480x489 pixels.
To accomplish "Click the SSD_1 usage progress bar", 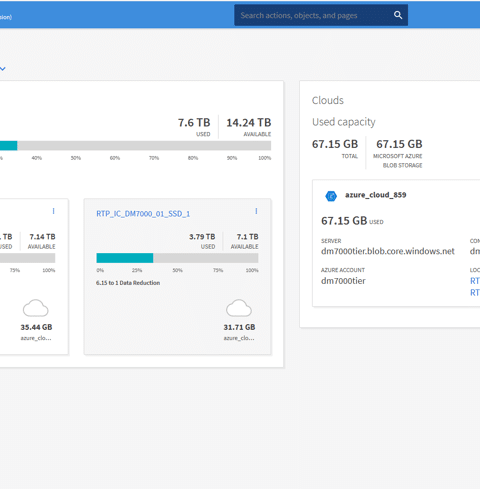I will (x=177, y=258).
